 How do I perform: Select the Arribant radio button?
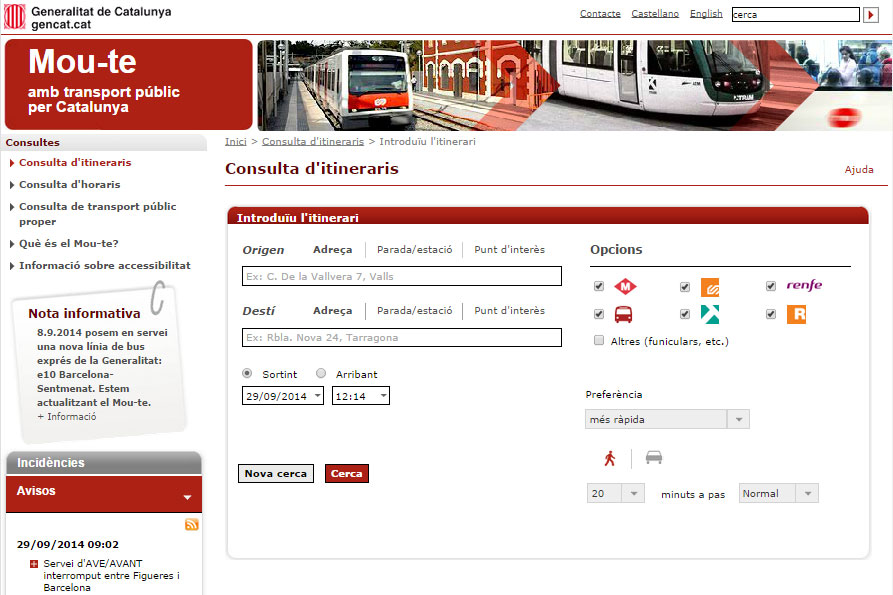click(x=321, y=374)
